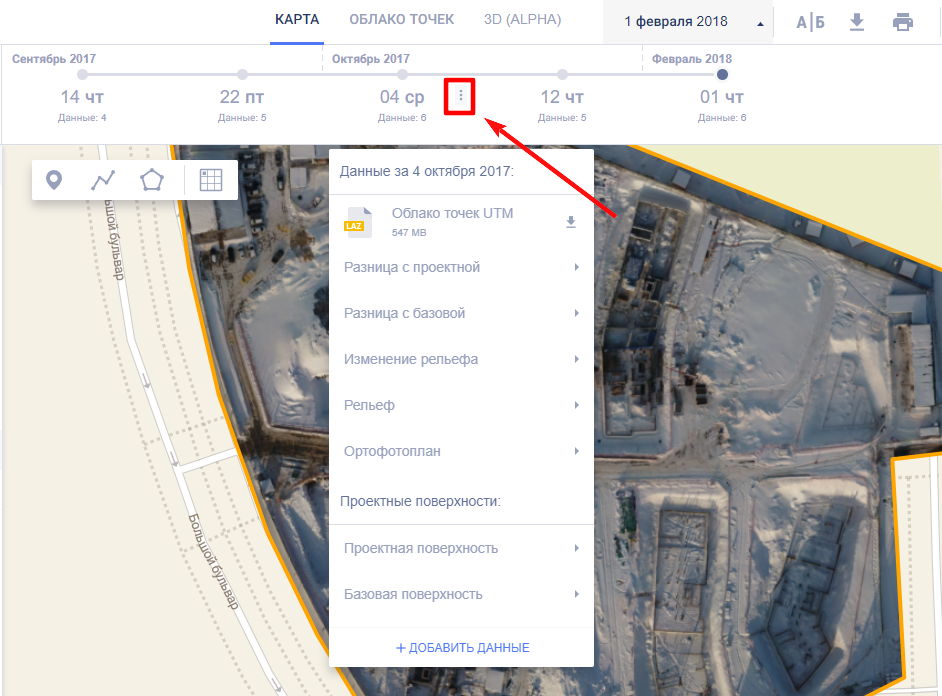This screenshot has height=696, width=942.
Task: Open the Базовая поверхность menu item
Action: [x=461, y=594]
